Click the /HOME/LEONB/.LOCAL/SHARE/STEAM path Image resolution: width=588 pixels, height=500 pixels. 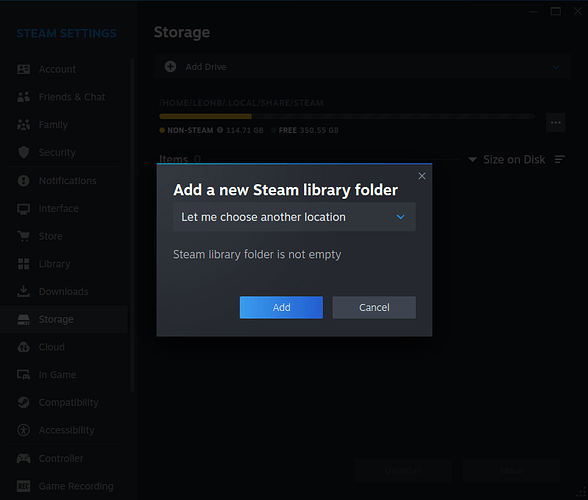click(x=242, y=103)
